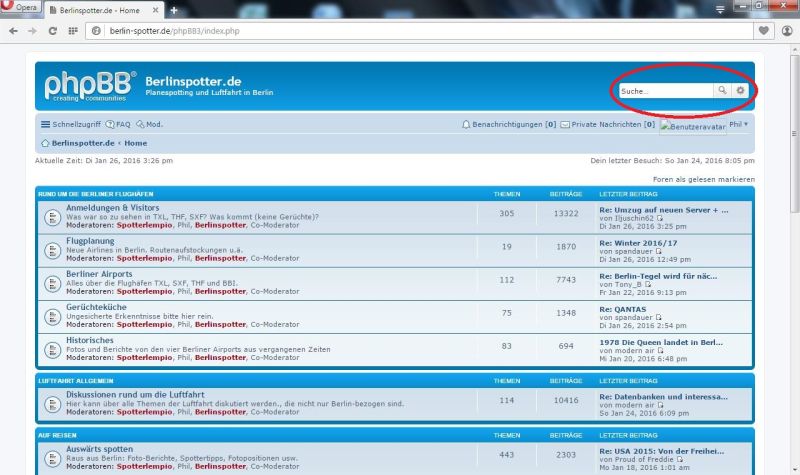Reload the page with the refresh icon
This screenshot has width=800, height=475.
click(x=53, y=31)
